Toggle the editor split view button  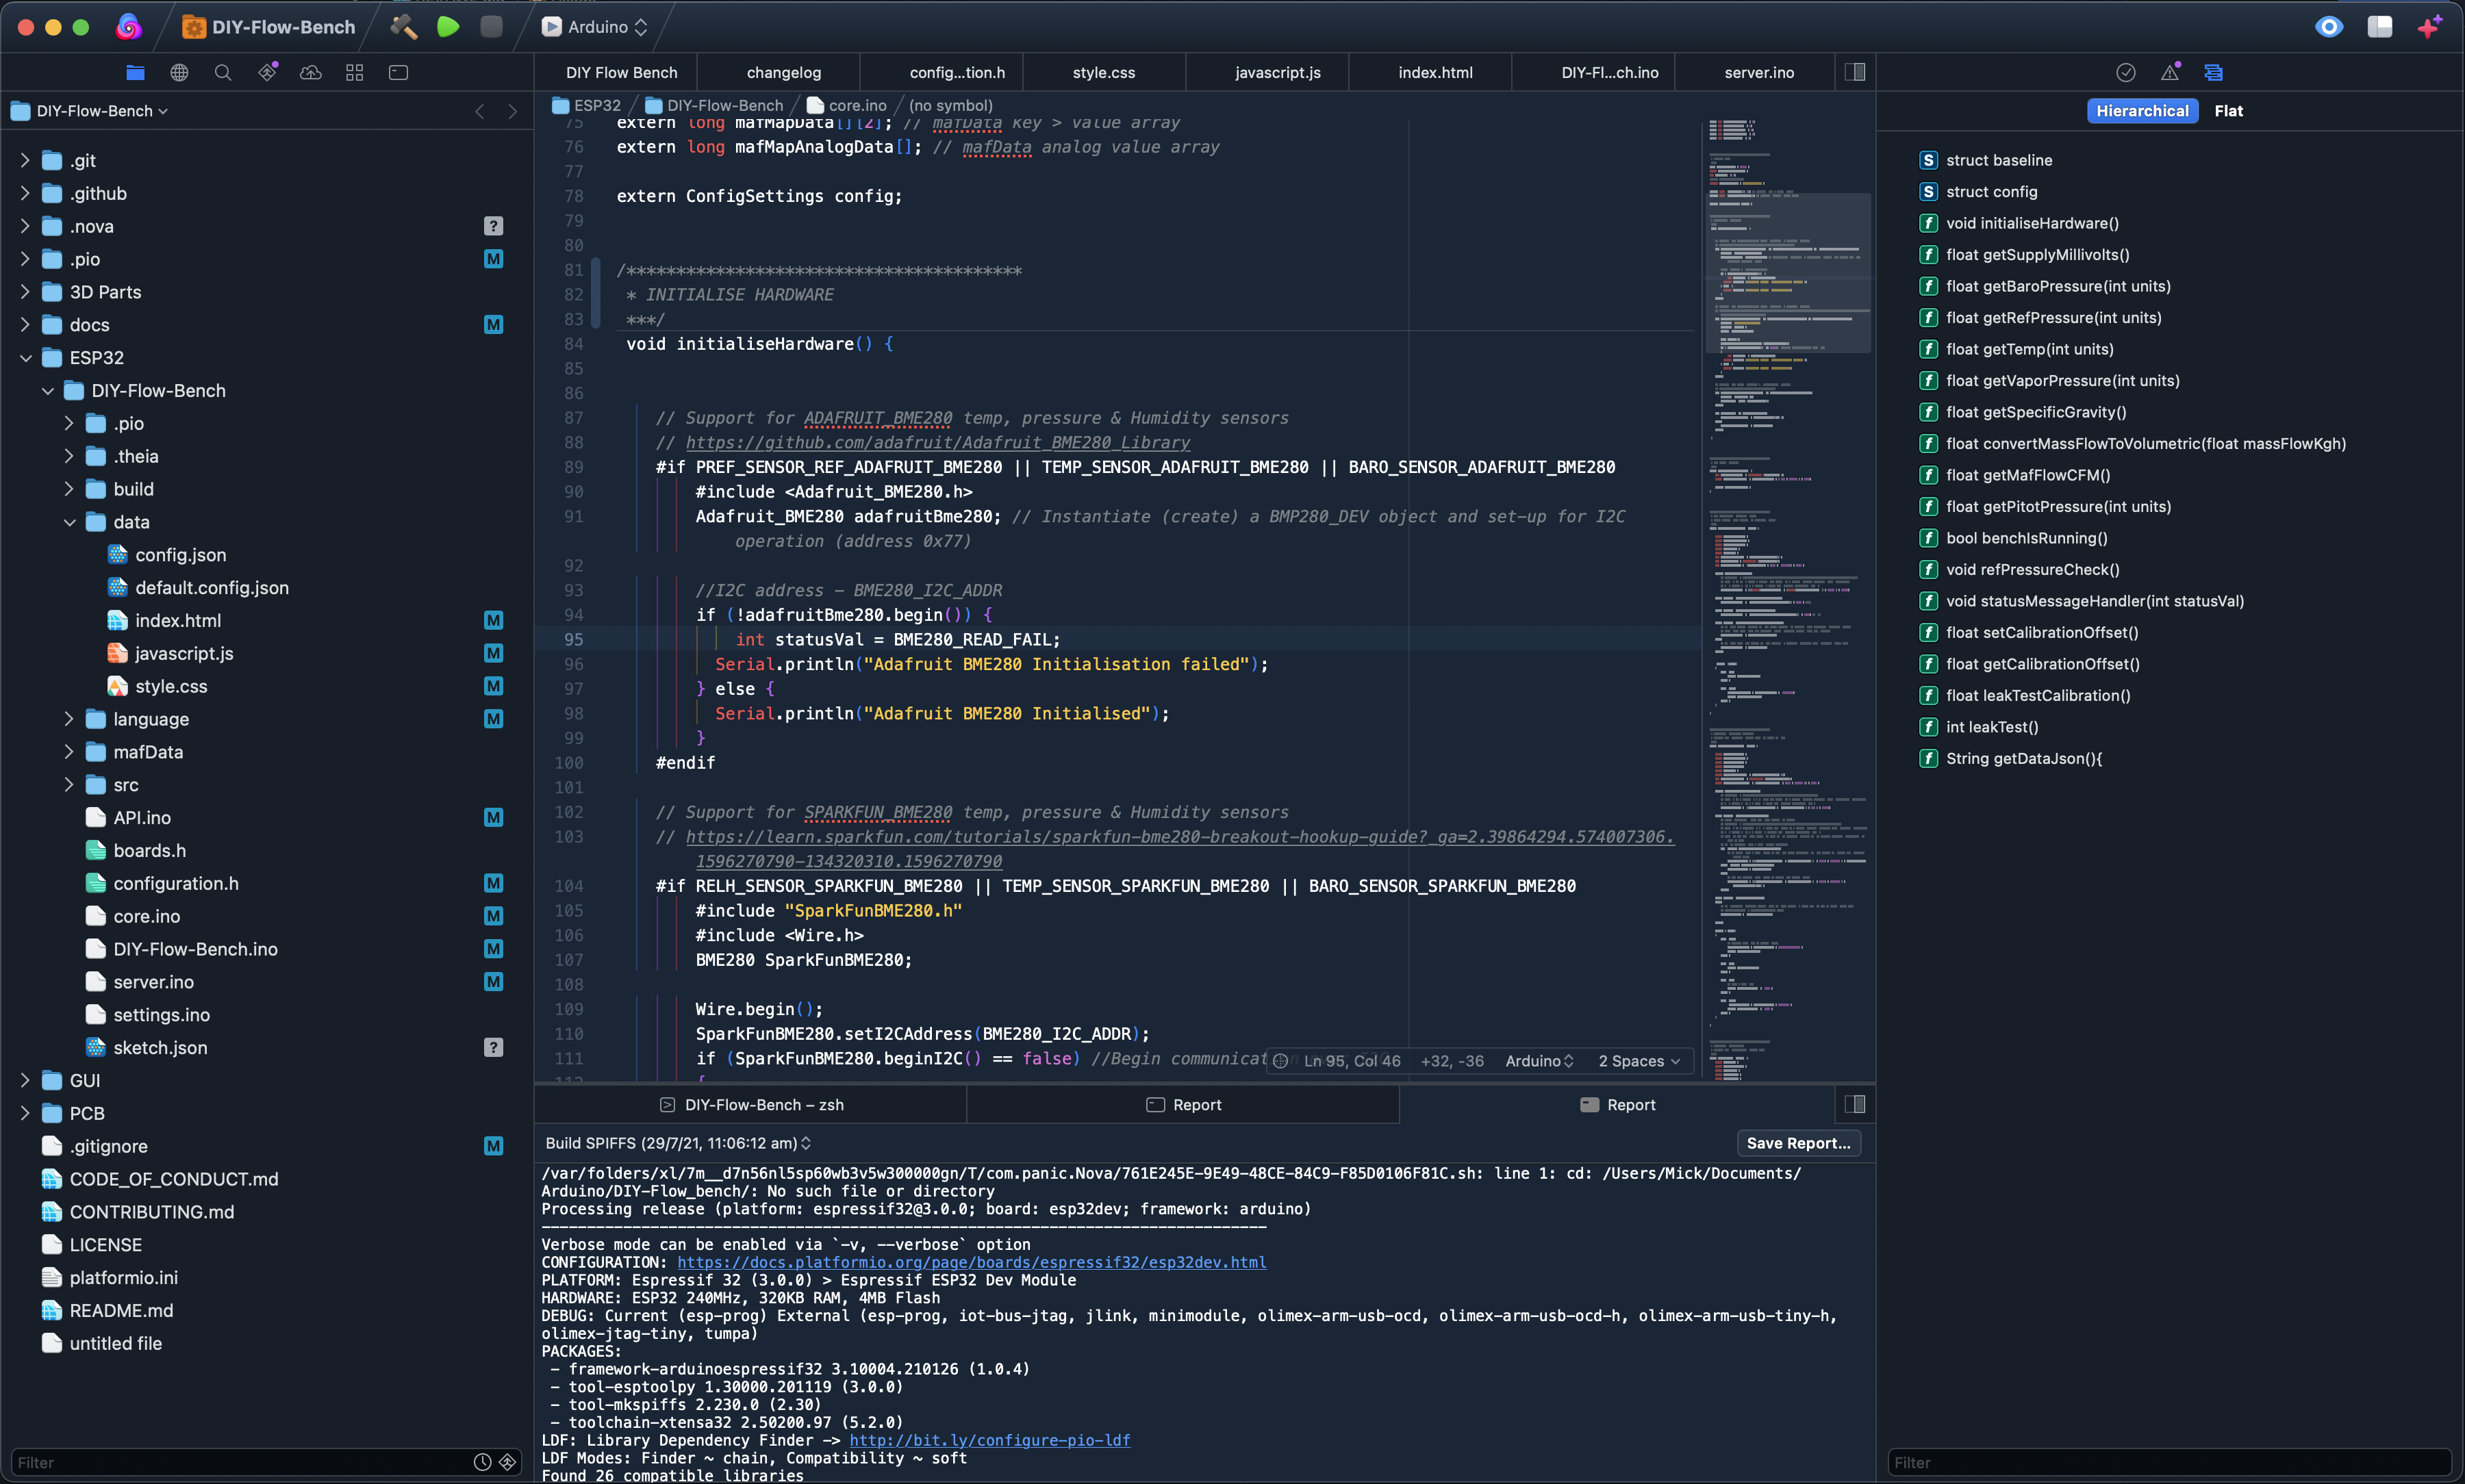[1855, 72]
